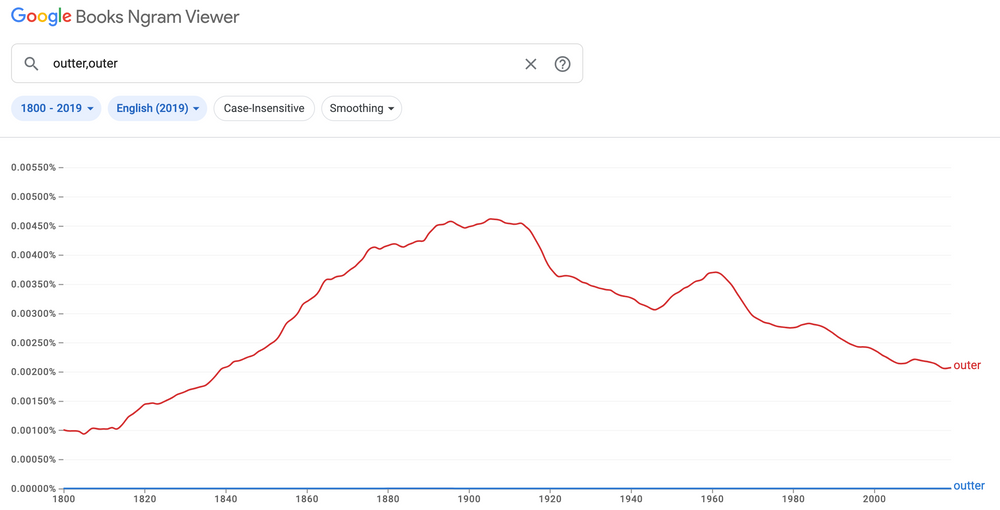Click the Google logo
Image resolution: width=1000 pixels, height=510 pixels.
tap(41, 17)
